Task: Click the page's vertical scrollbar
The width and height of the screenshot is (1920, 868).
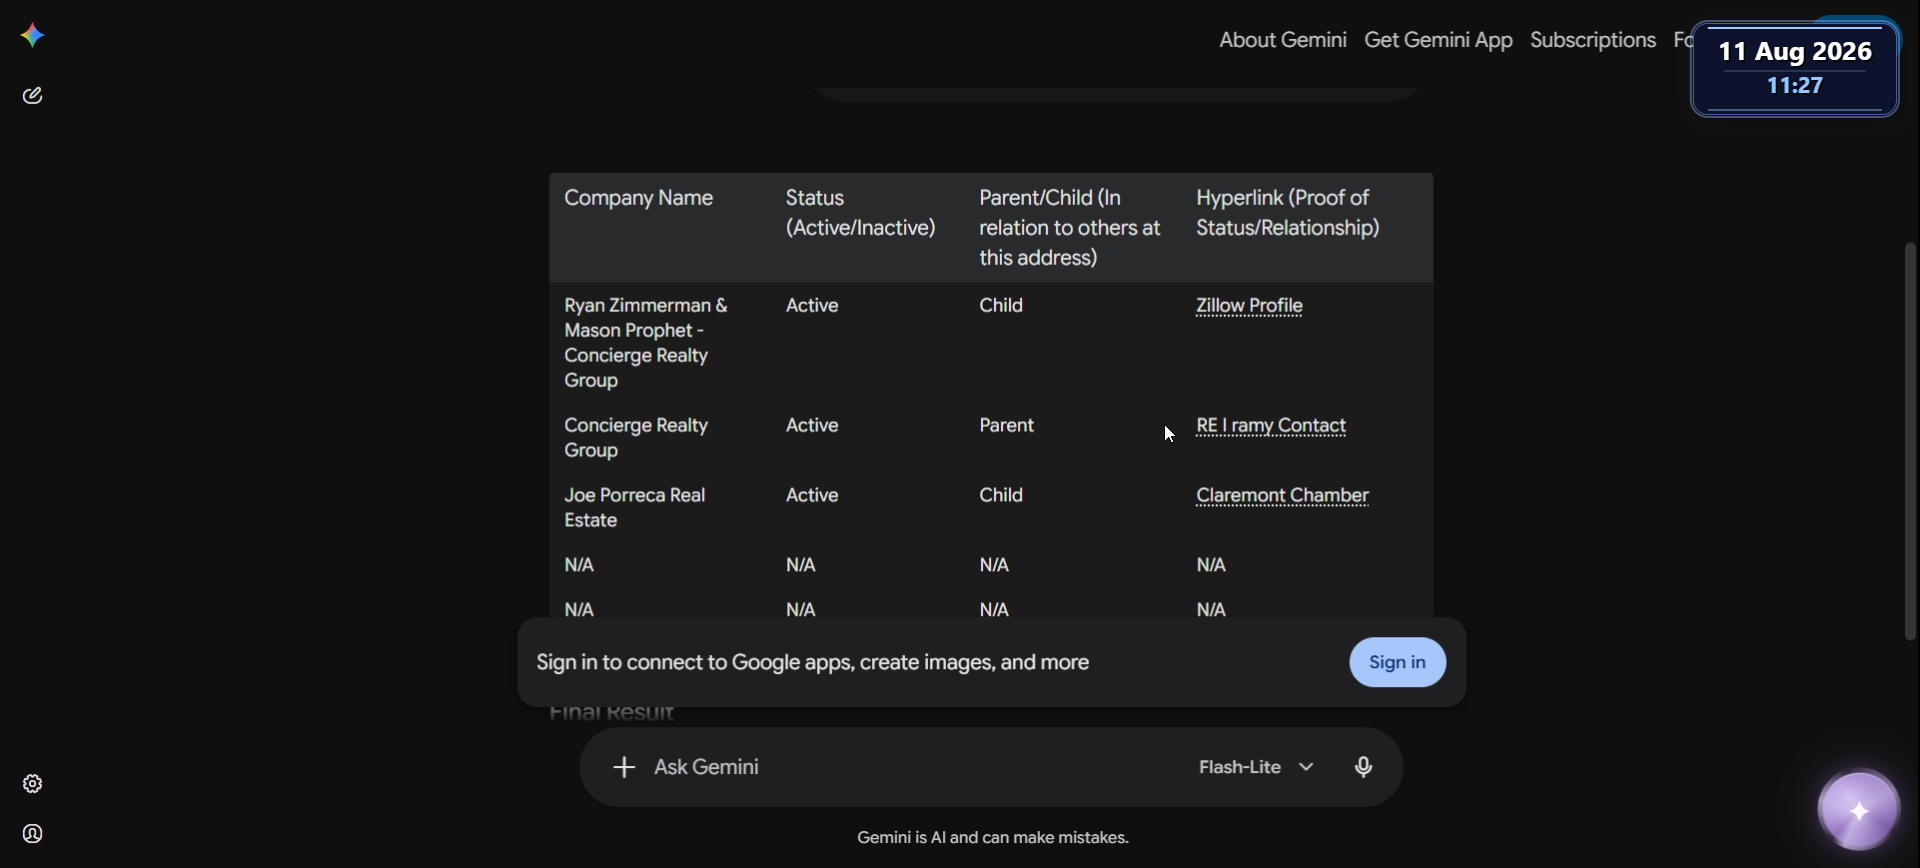Action: 1910,441
